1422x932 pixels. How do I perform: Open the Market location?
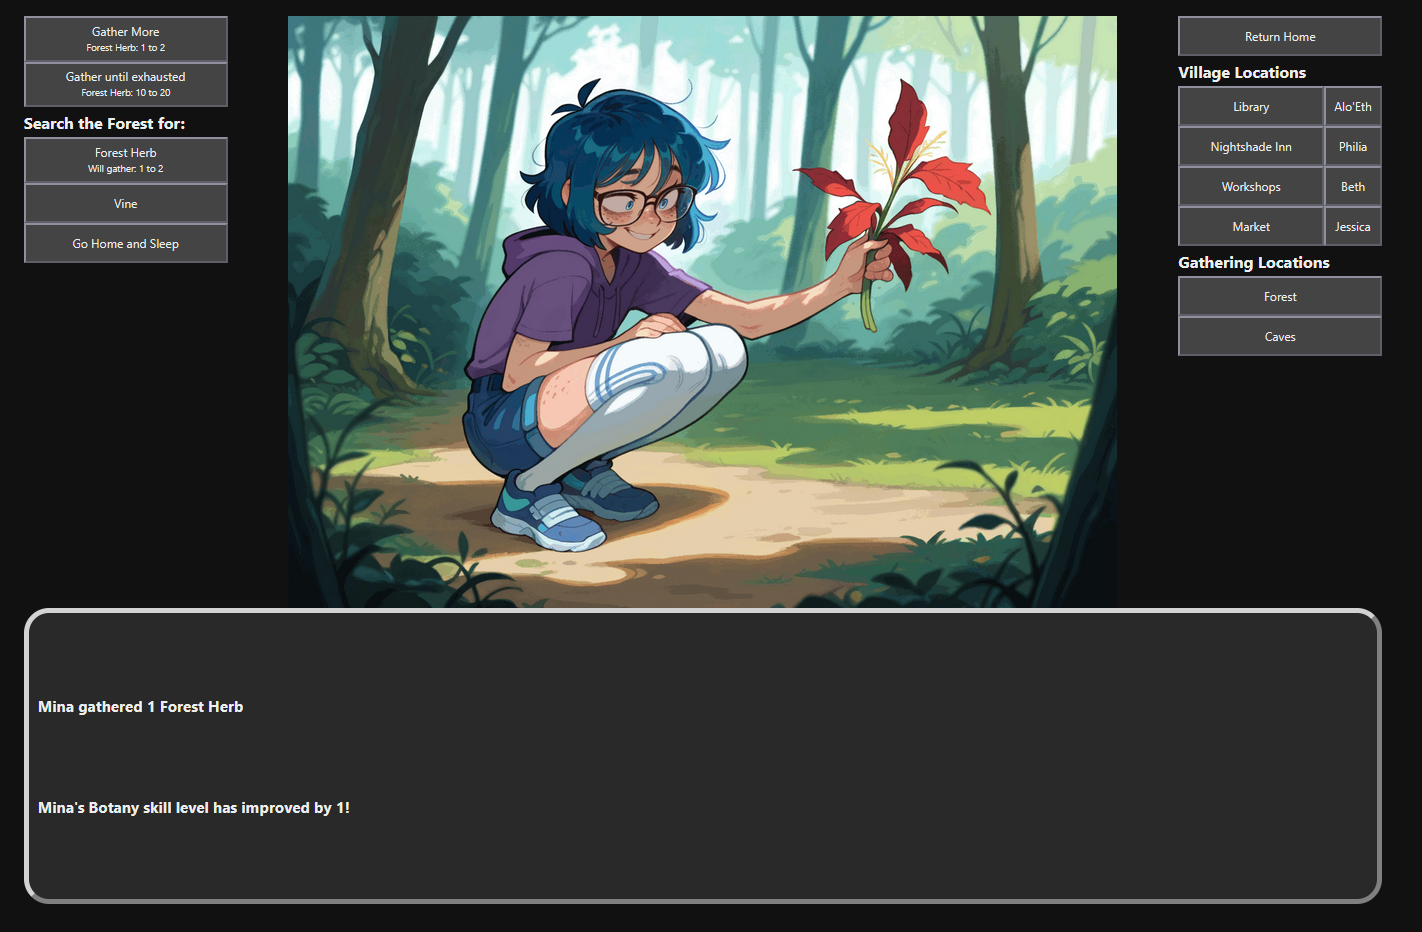(1251, 226)
